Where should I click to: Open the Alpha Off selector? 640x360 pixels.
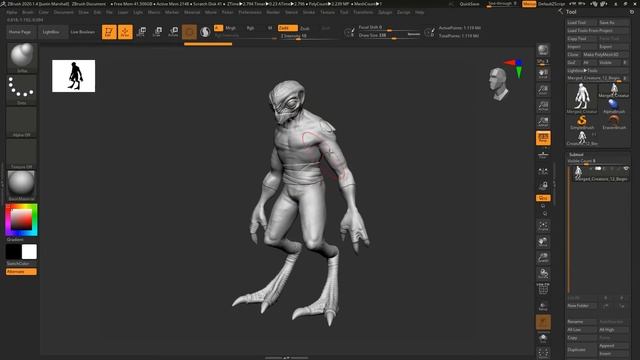[22, 122]
